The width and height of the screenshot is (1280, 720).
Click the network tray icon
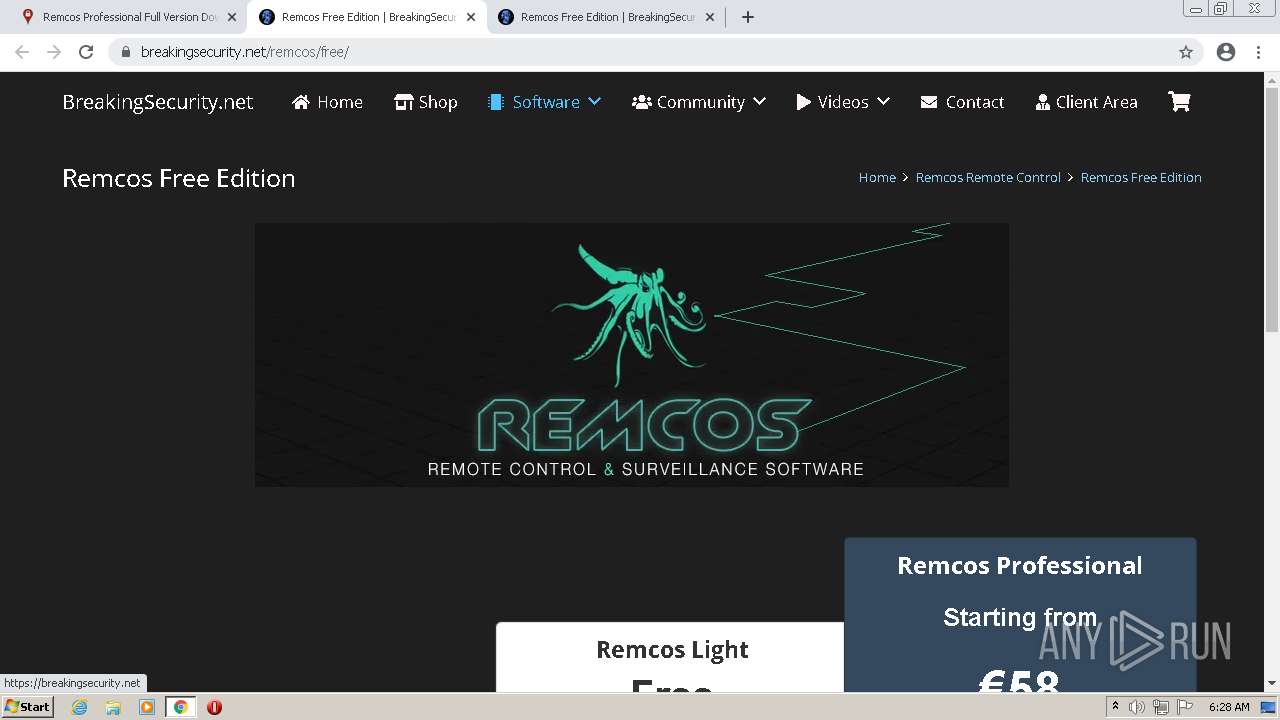tap(1160, 707)
